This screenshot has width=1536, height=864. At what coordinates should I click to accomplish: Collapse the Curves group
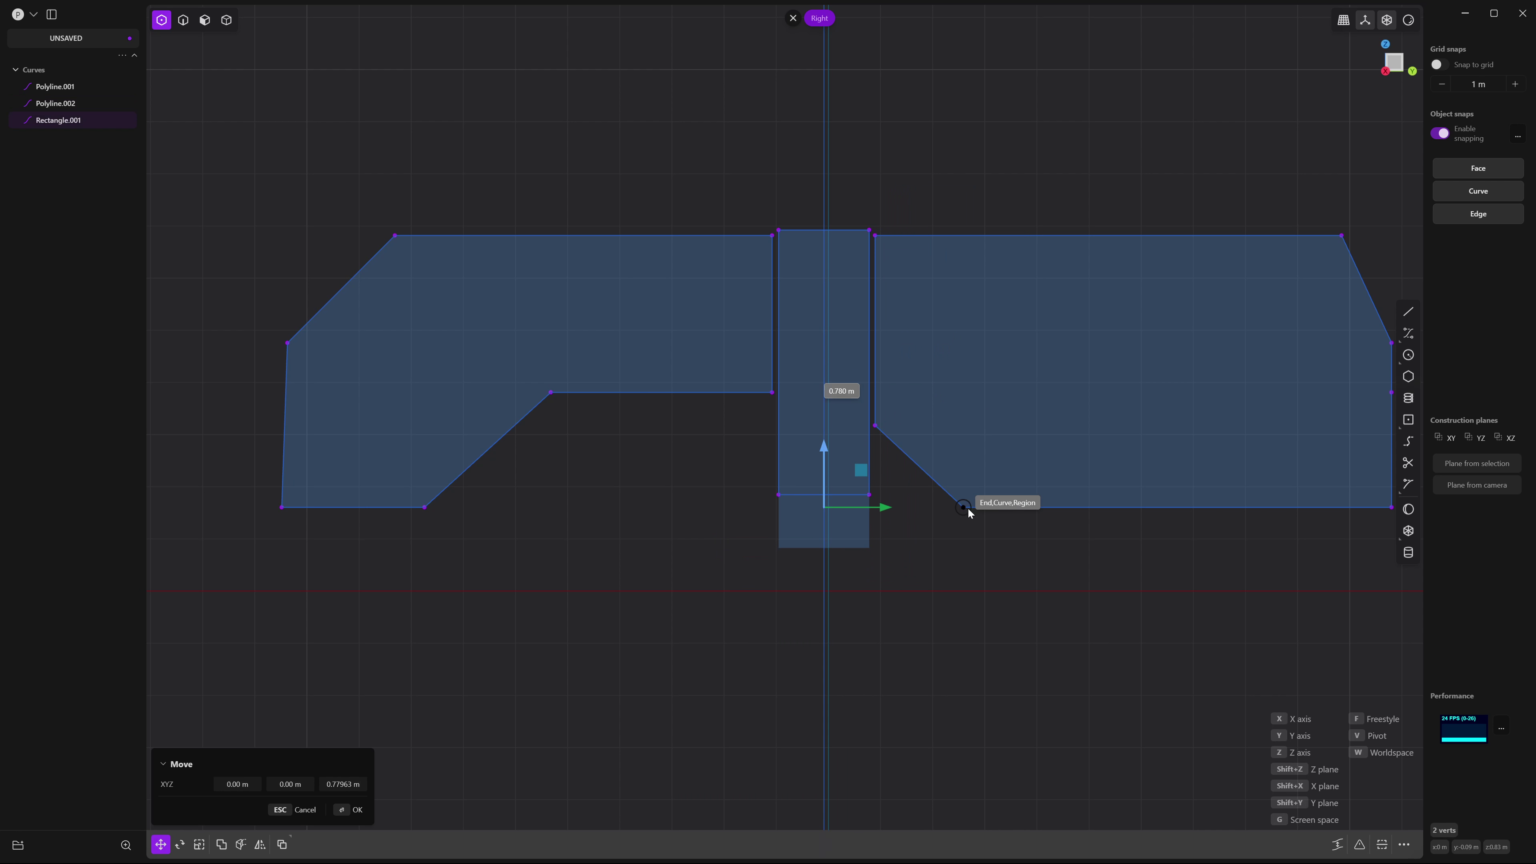[16, 70]
